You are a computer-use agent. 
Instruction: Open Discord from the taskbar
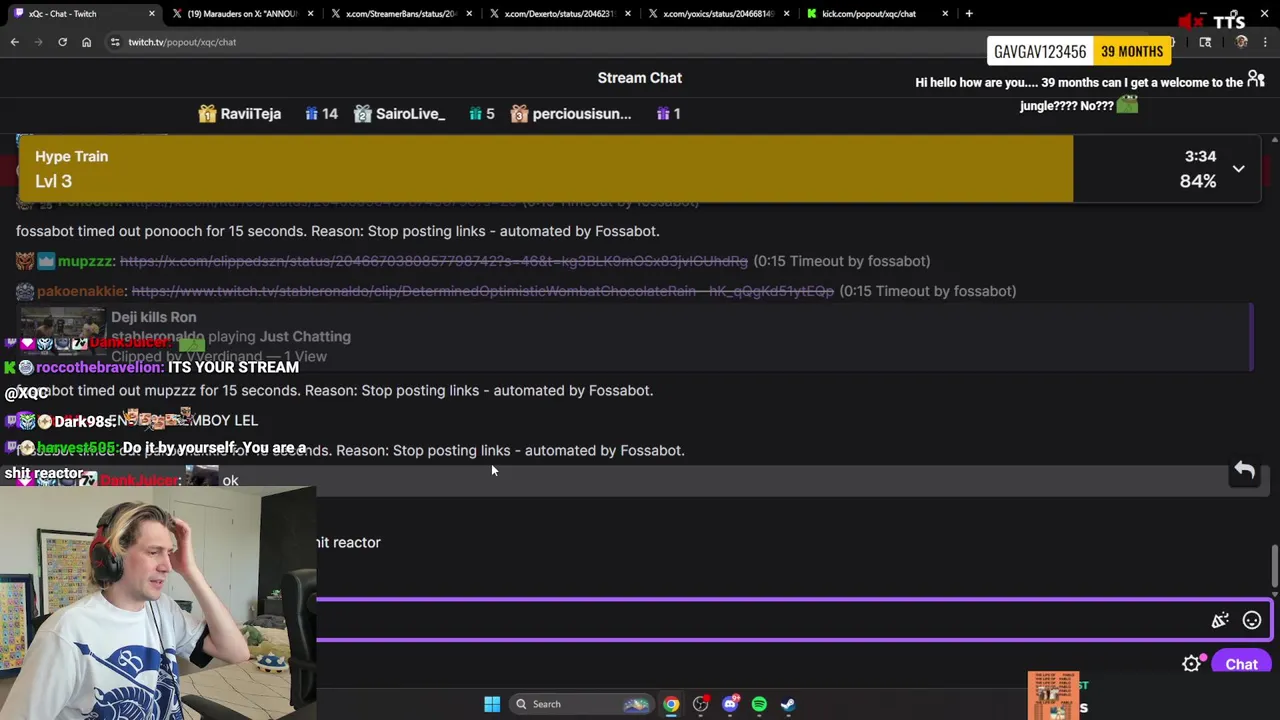[x=730, y=704]
